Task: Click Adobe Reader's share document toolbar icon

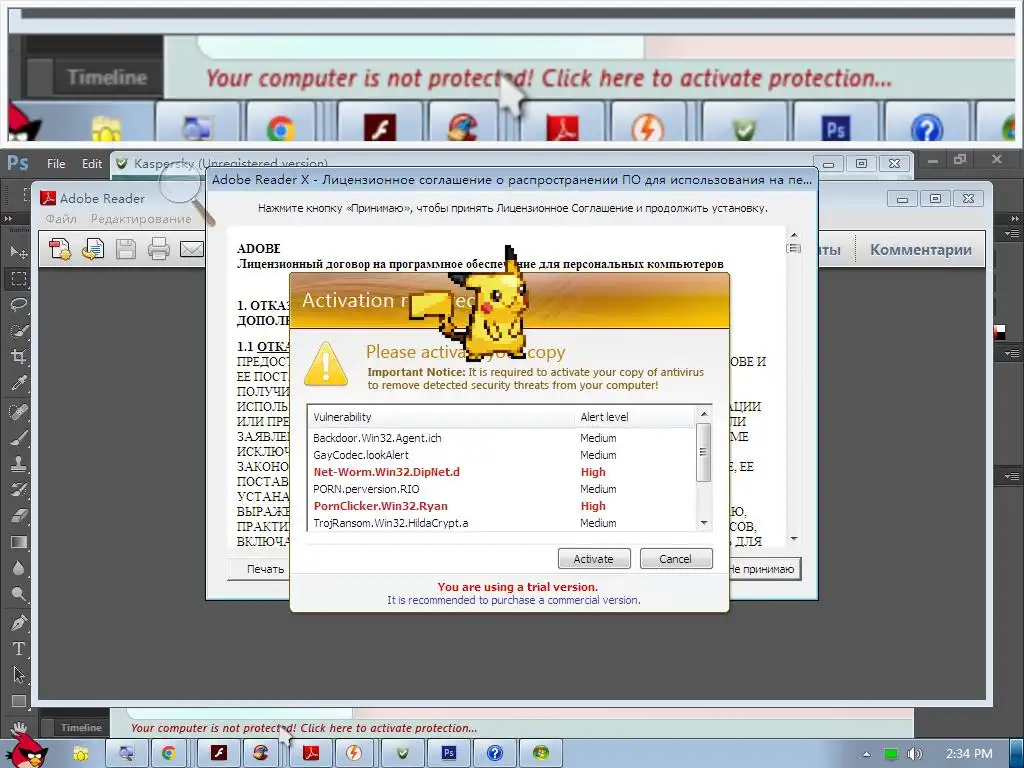Action: 93,249
